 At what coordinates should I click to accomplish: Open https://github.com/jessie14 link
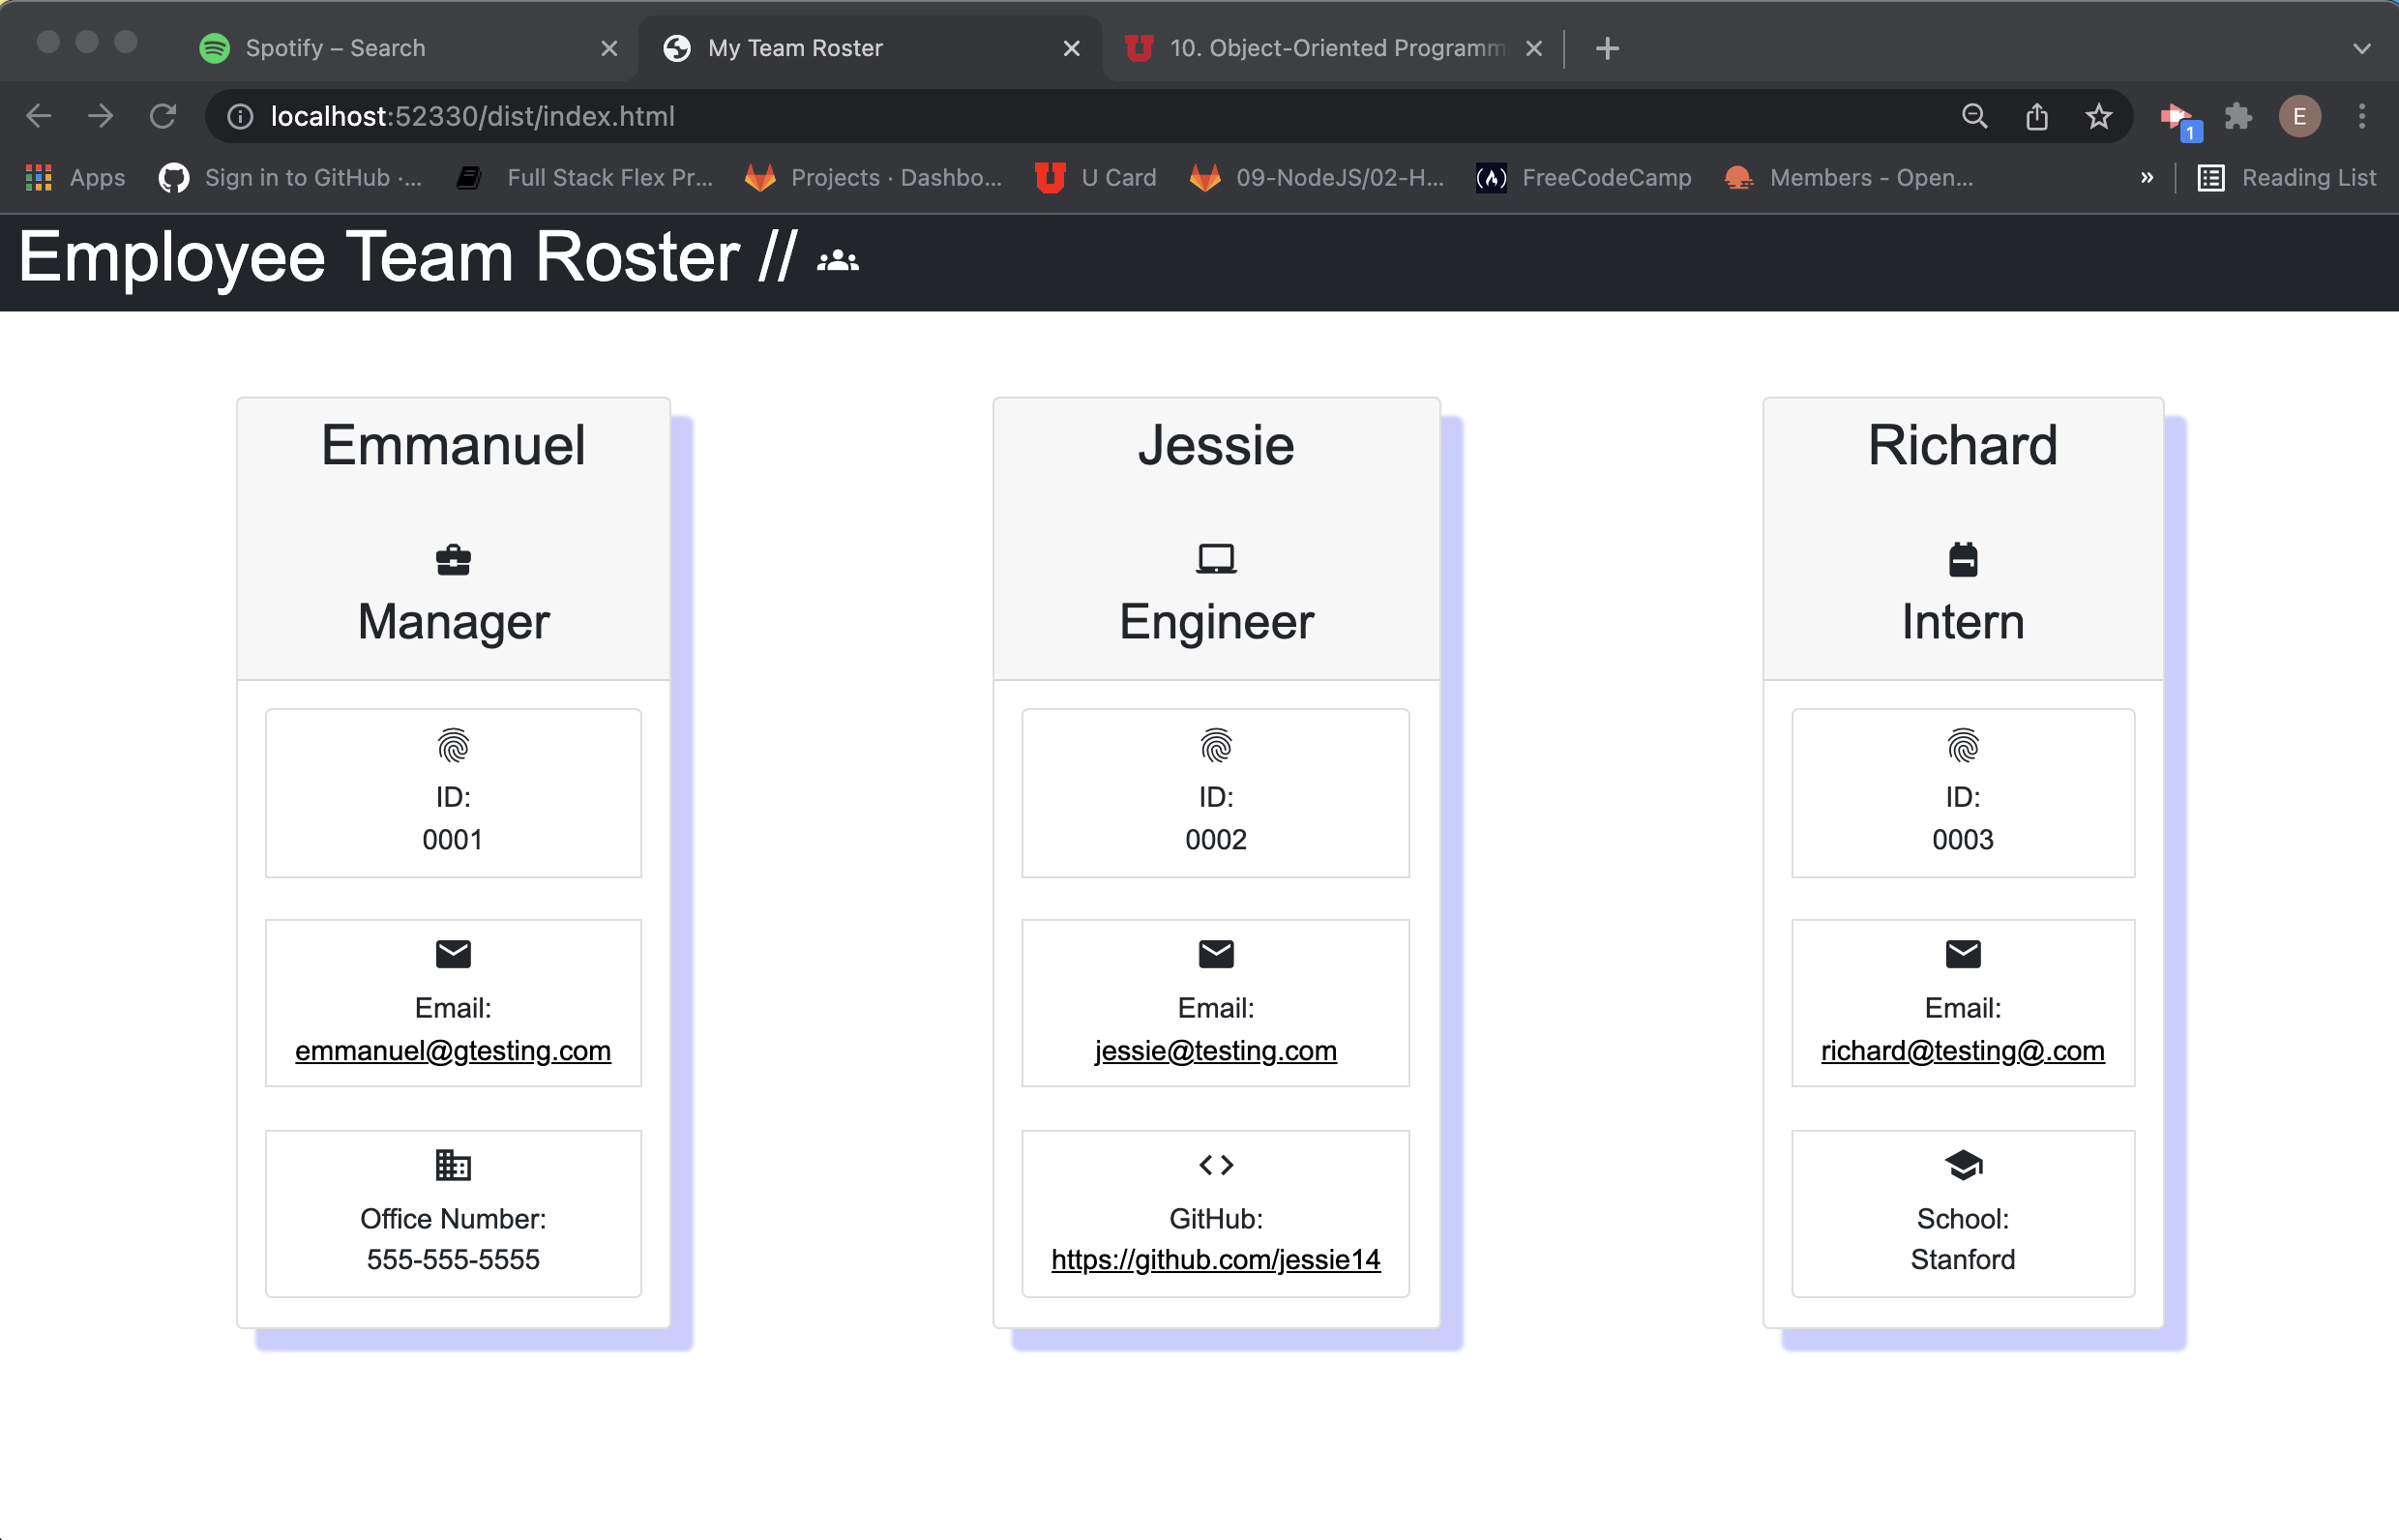point(1216,1260)
